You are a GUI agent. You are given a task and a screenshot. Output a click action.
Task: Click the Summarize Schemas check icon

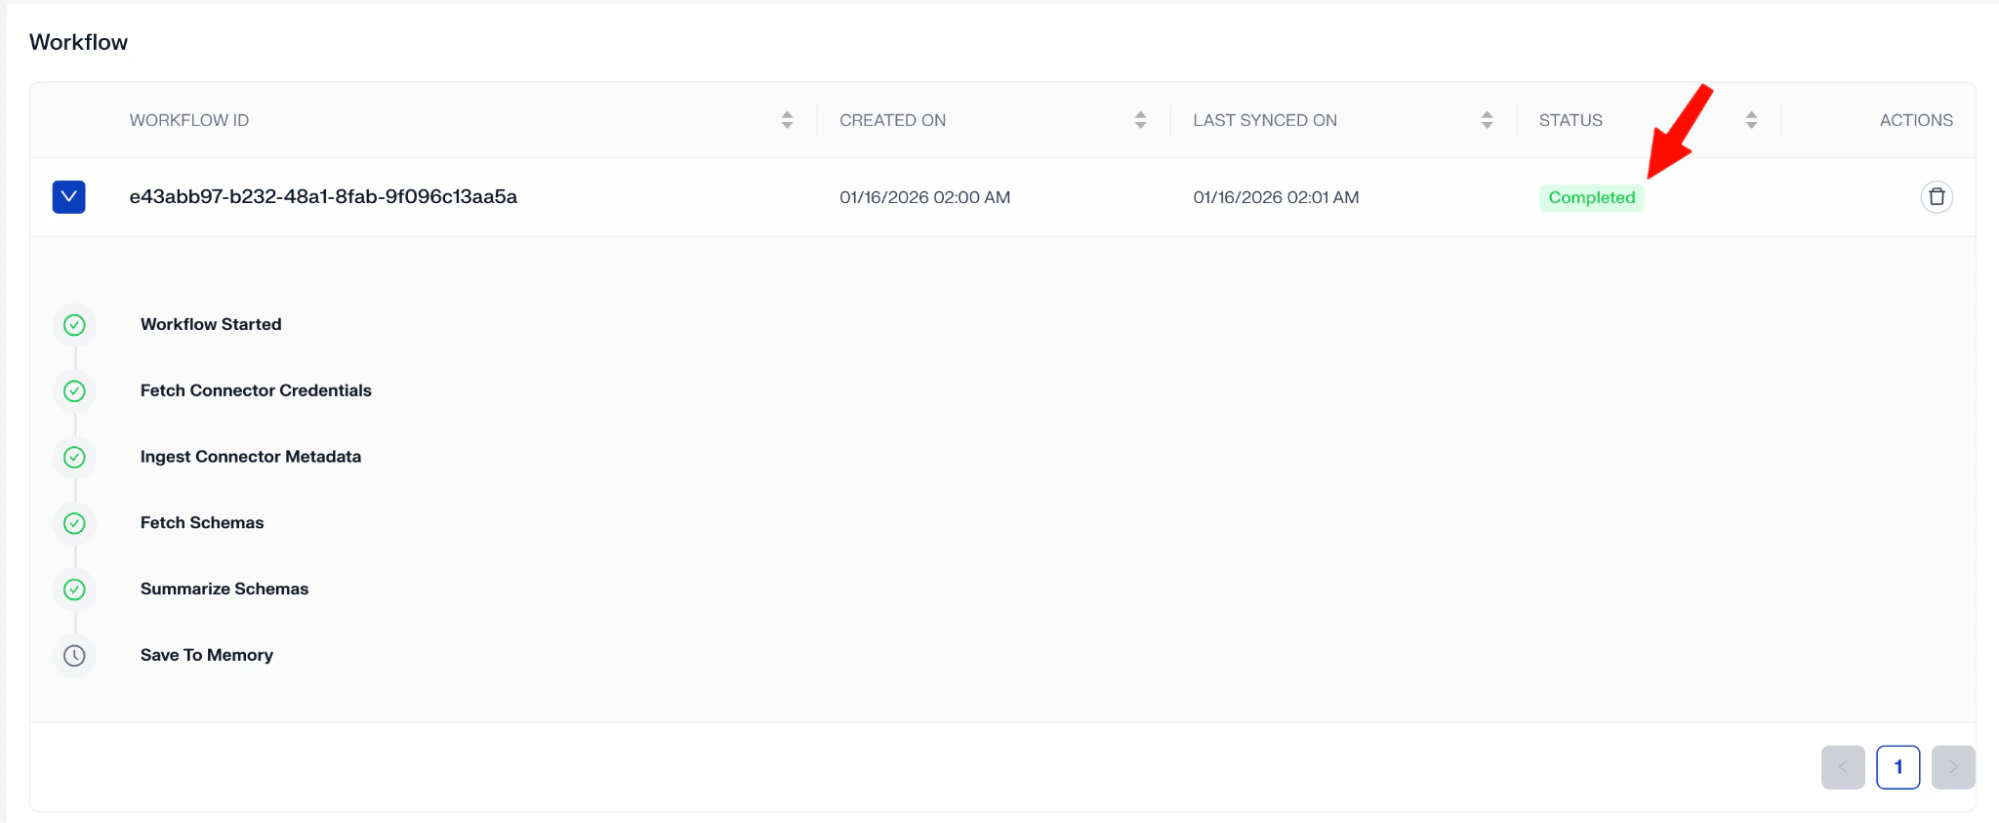coord(74,589)
